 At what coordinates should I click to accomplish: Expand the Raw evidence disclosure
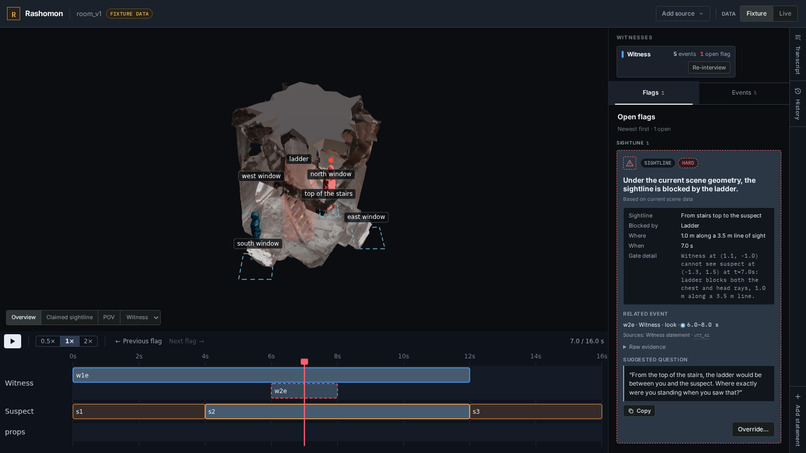(x=645, y=347)
